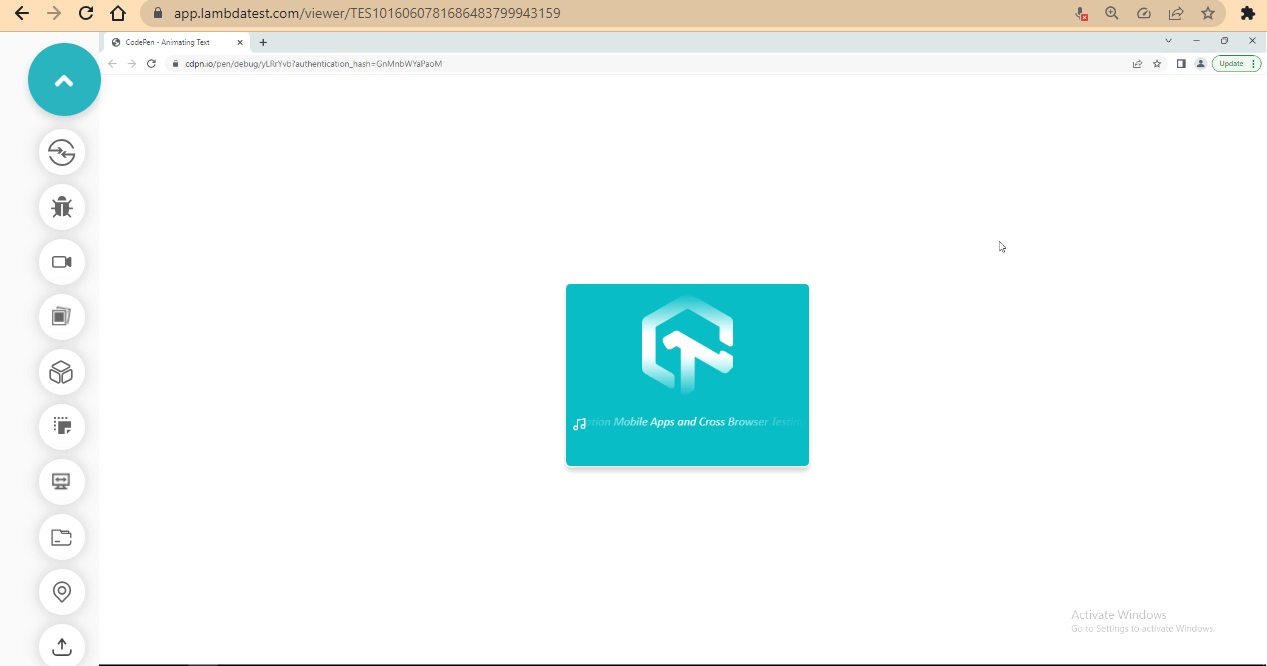Open display resolution settings via monitor icon
This screenshot has height=666, width=1267.
61,482
